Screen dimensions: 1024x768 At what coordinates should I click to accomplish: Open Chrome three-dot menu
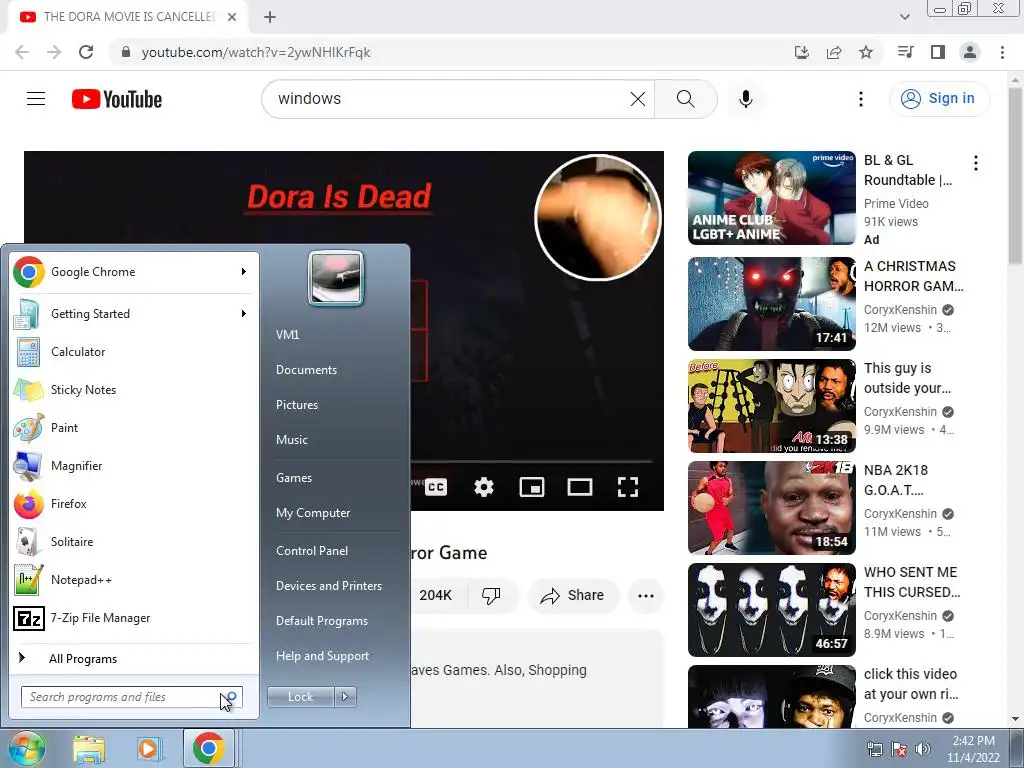1002,52
